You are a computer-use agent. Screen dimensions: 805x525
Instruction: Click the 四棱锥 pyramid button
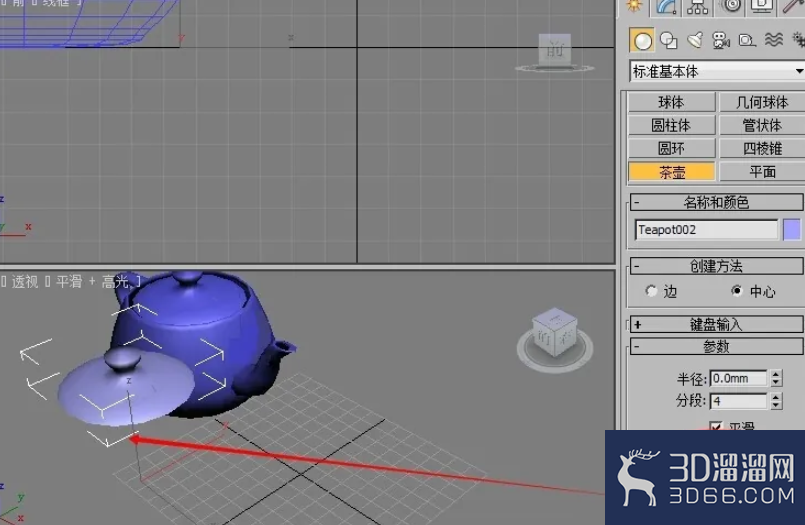coord(762,148)
